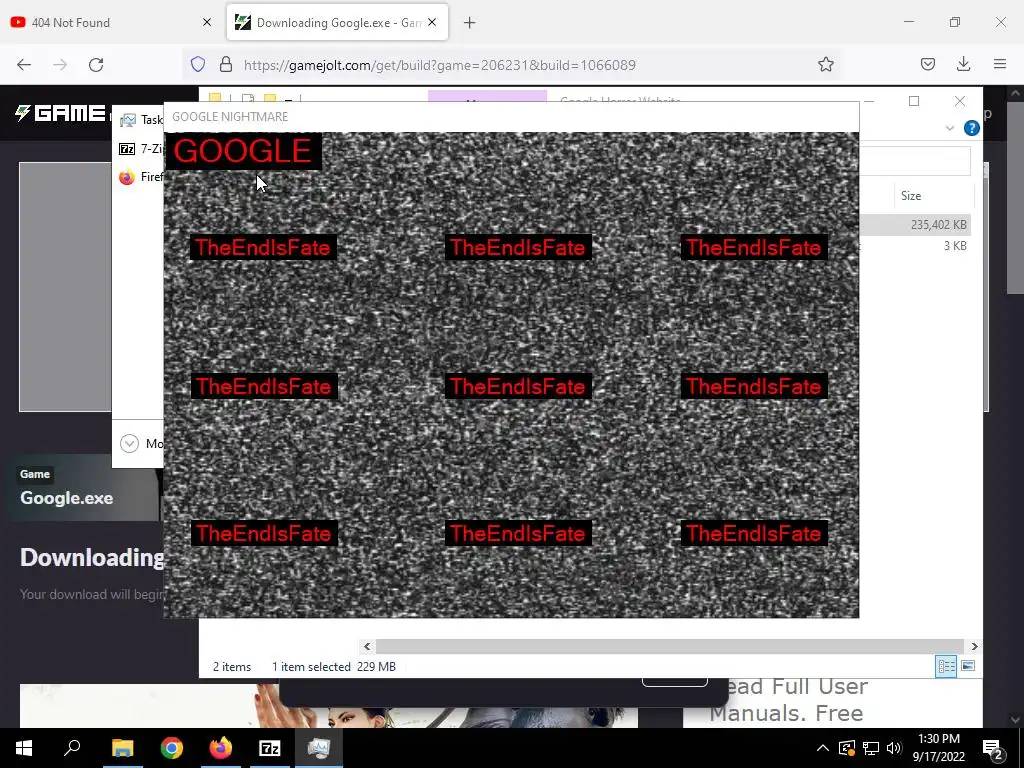
Task: Click browser scrollbar down arrow
Action: pyautogui.click(x=1015, y=720)
